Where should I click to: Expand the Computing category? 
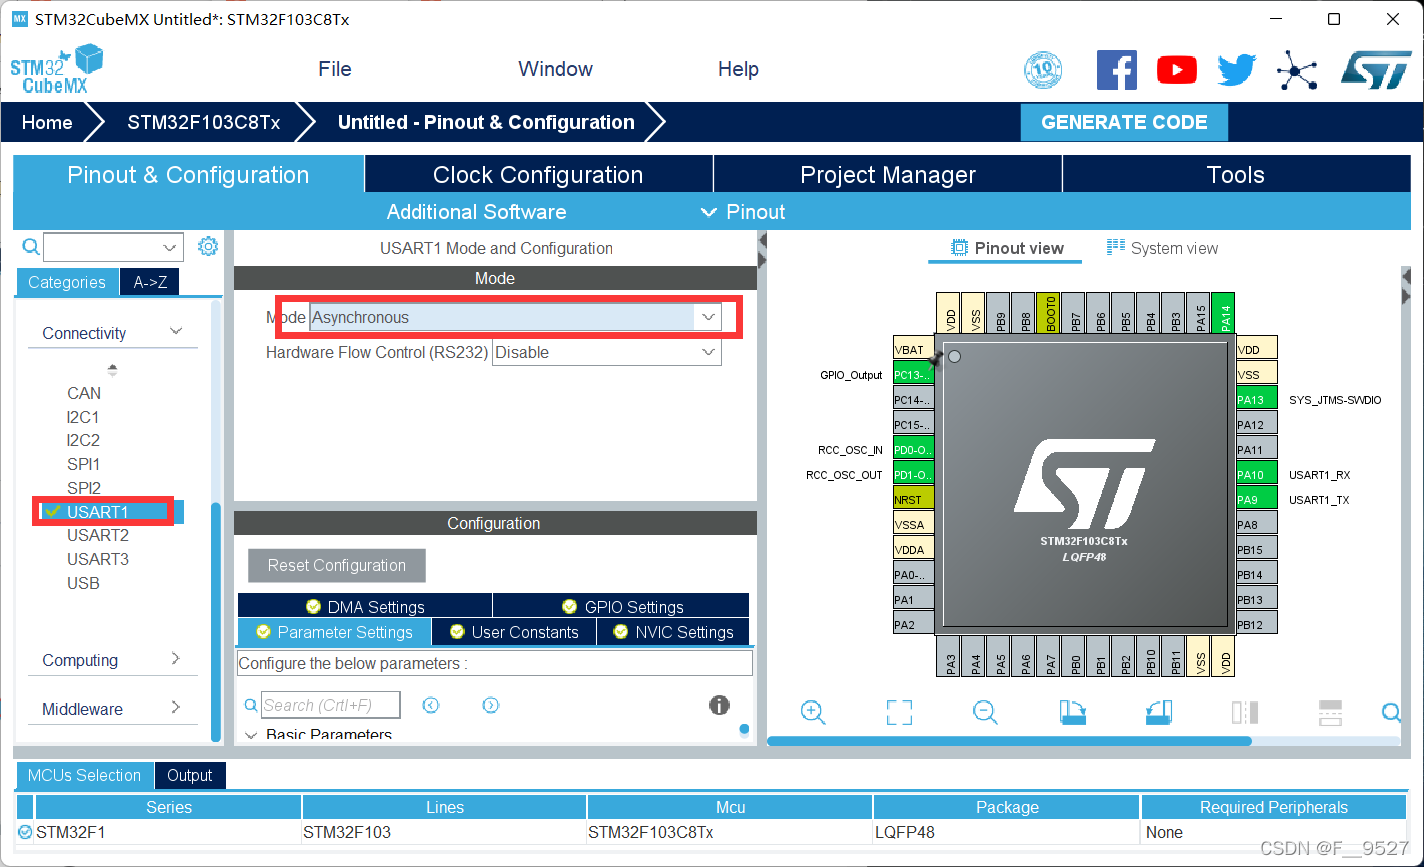point(176,658)
